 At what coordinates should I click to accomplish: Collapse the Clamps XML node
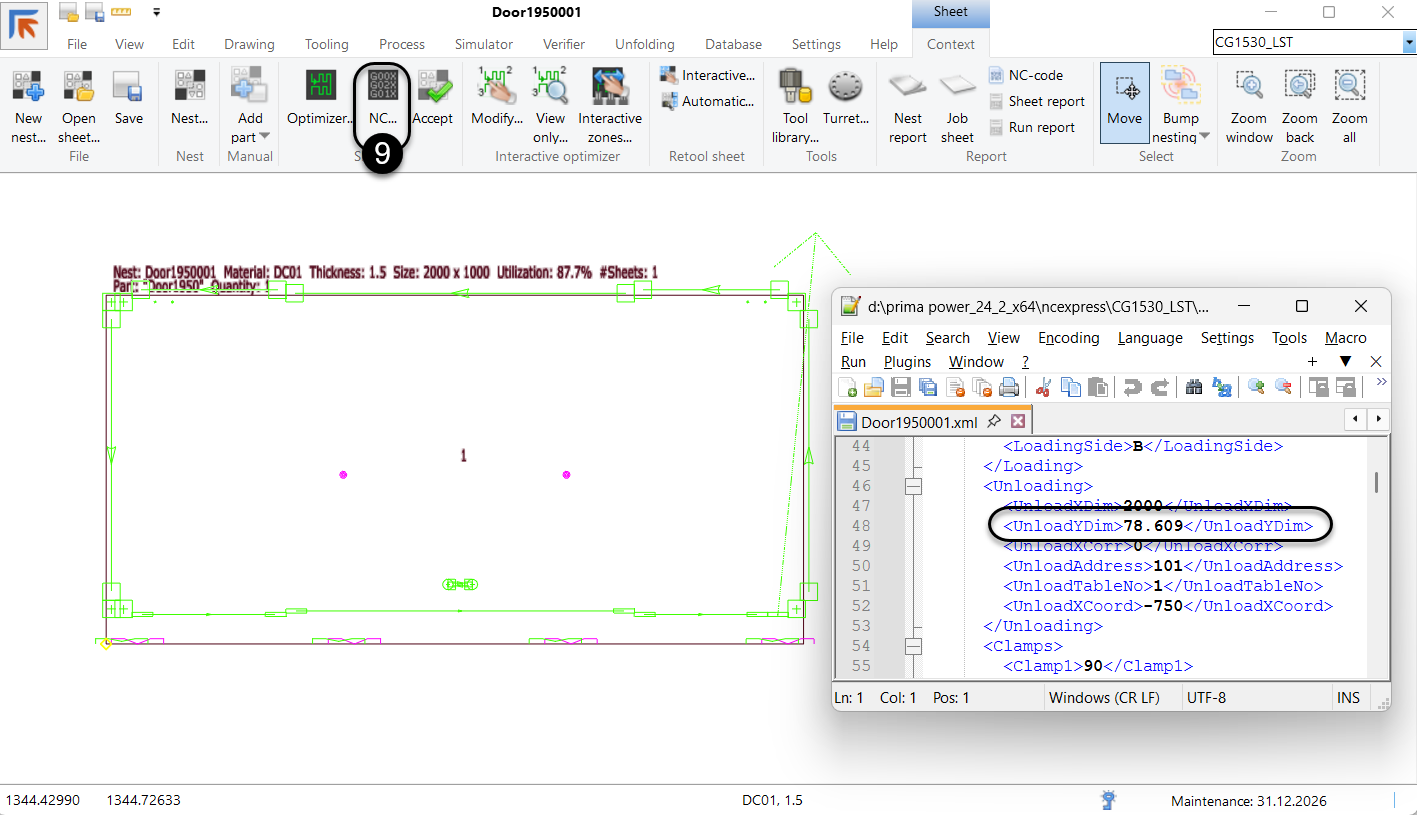pos(913,646)
